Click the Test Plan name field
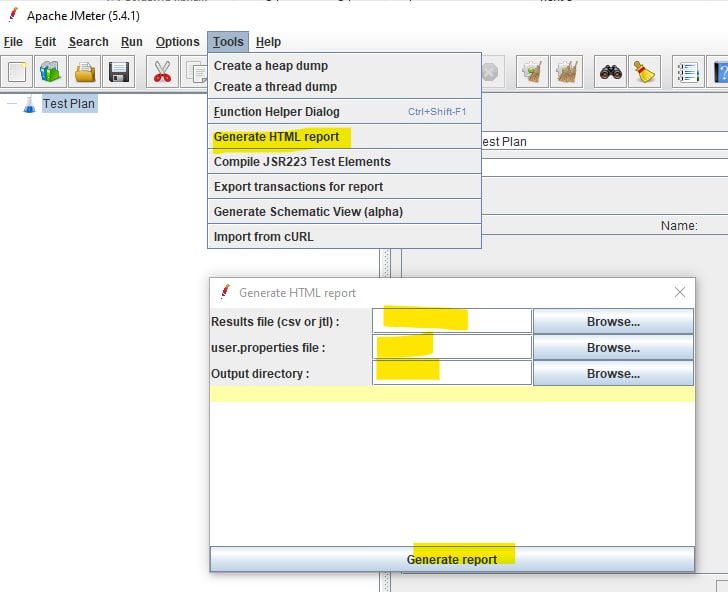 click(604, 141)
